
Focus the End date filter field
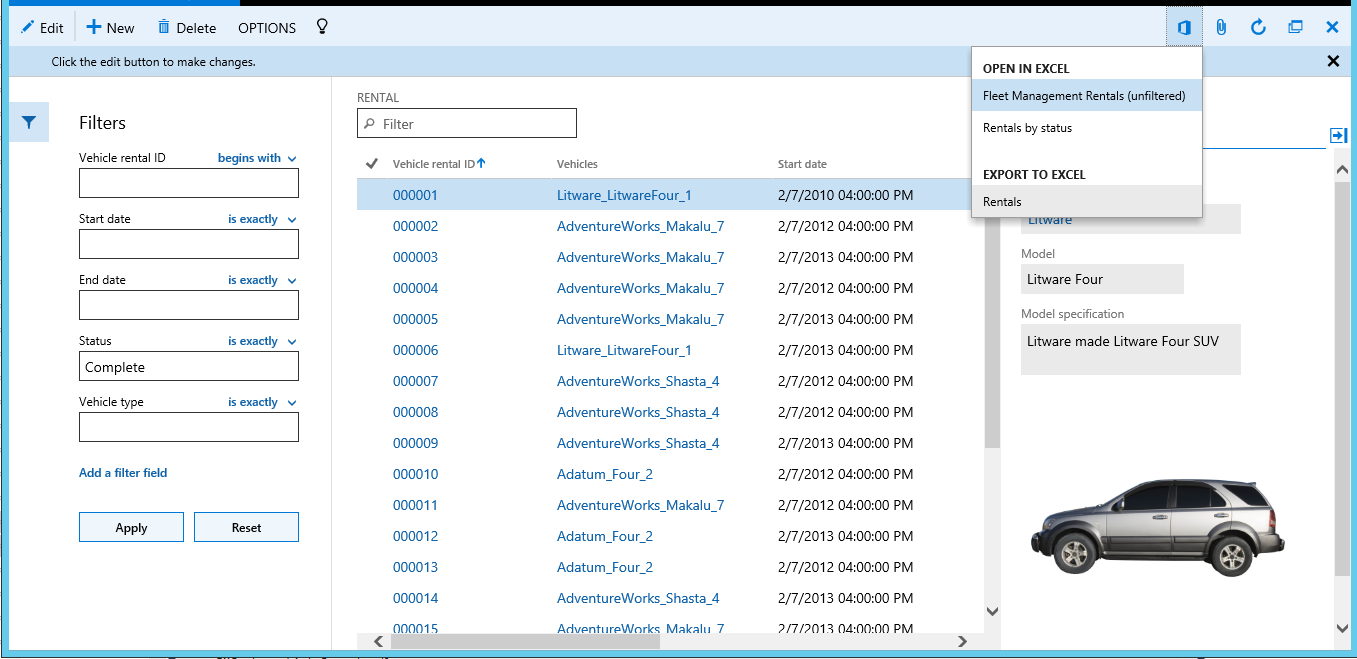pyautogui.click(x=189, y=305)
